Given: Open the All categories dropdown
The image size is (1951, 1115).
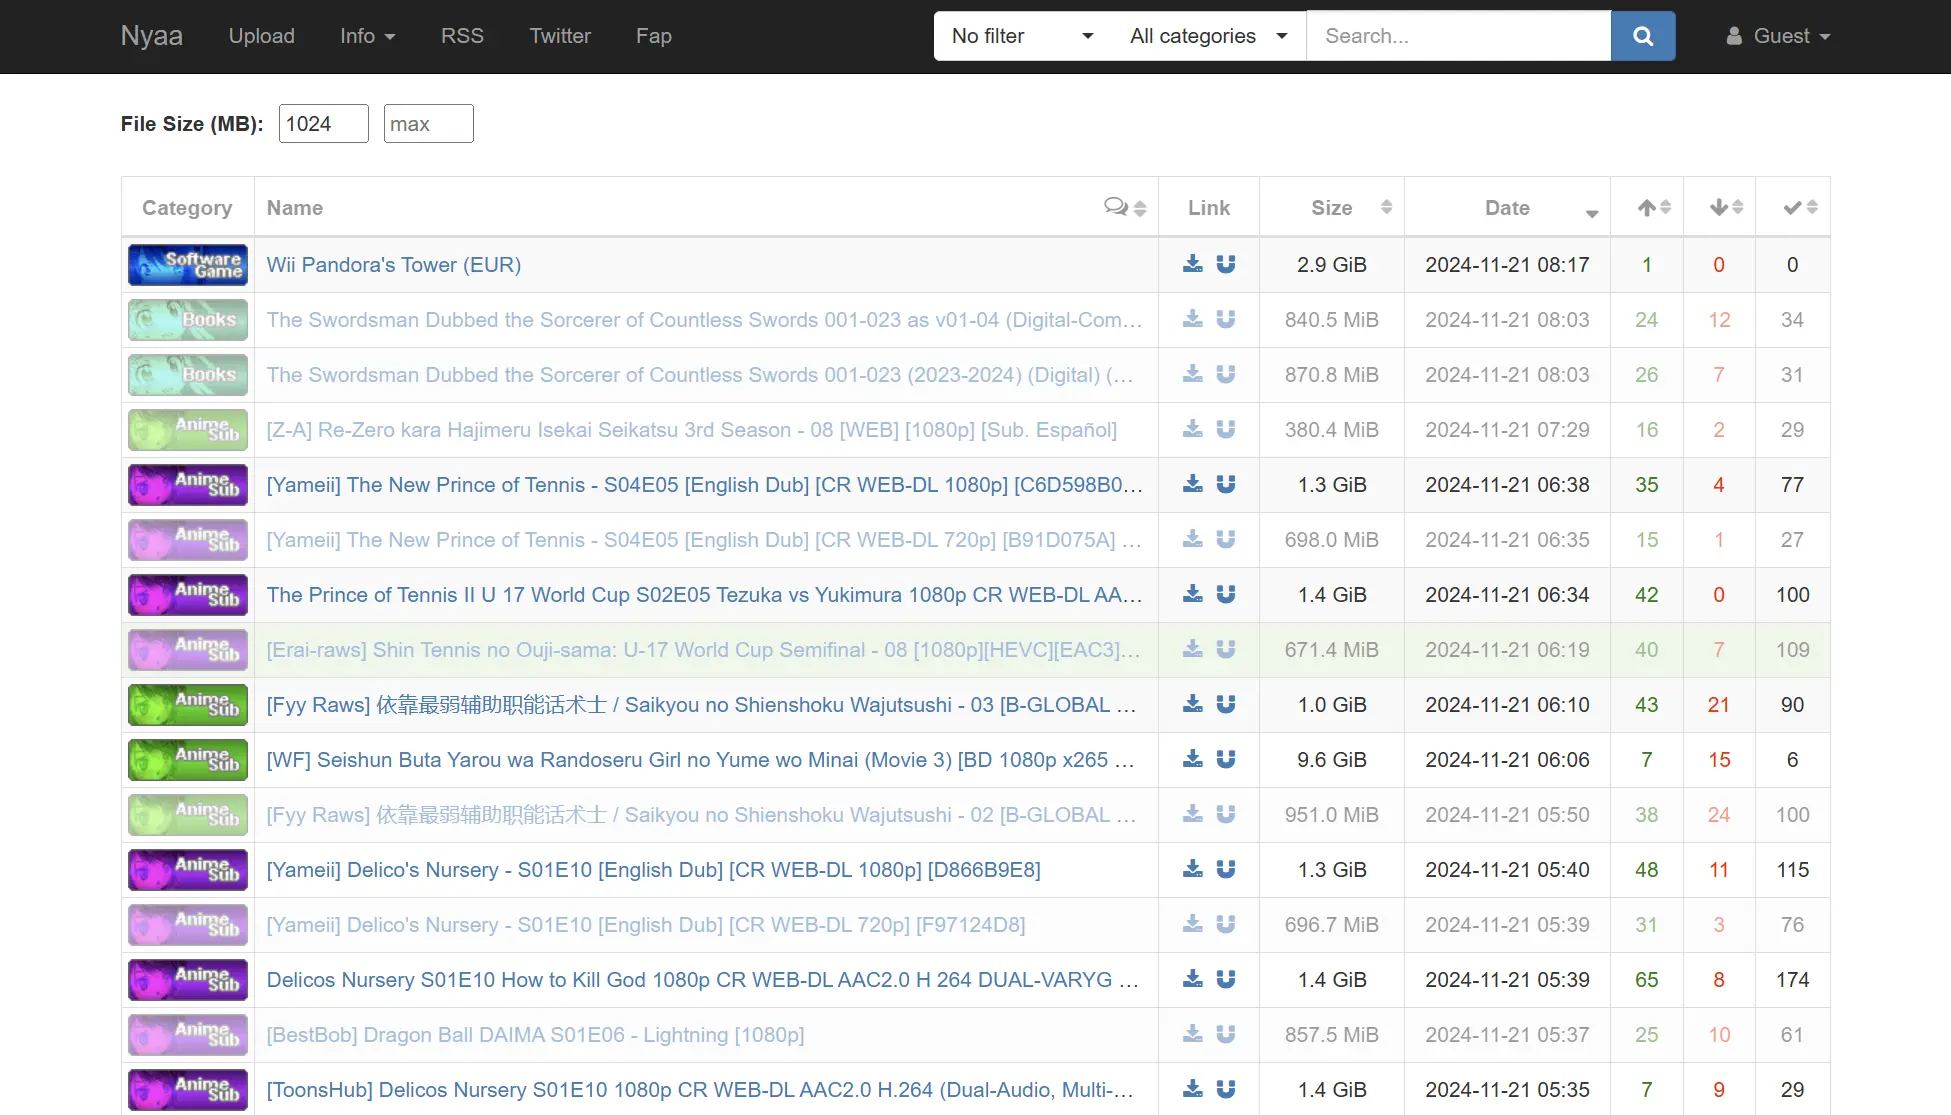Looking at the screenshot, I should (1207, 36).
